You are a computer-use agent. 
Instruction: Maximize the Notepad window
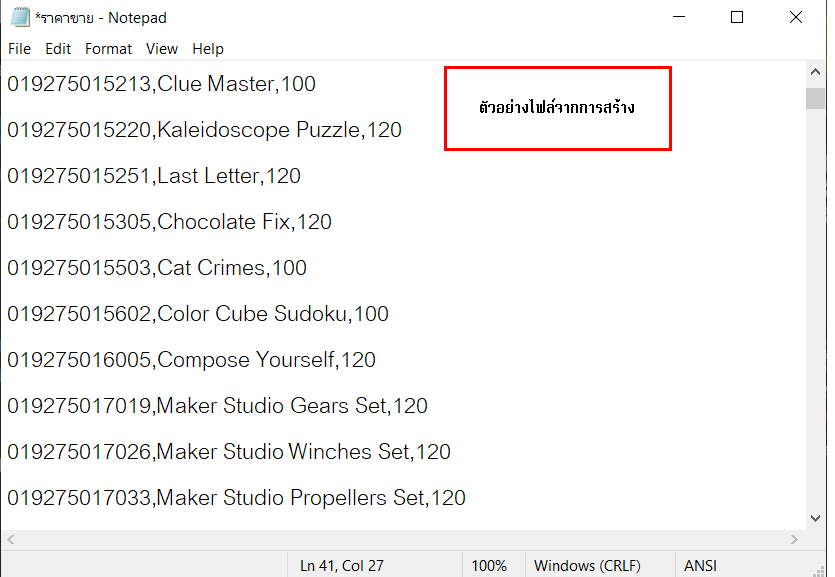pos(737,17)
